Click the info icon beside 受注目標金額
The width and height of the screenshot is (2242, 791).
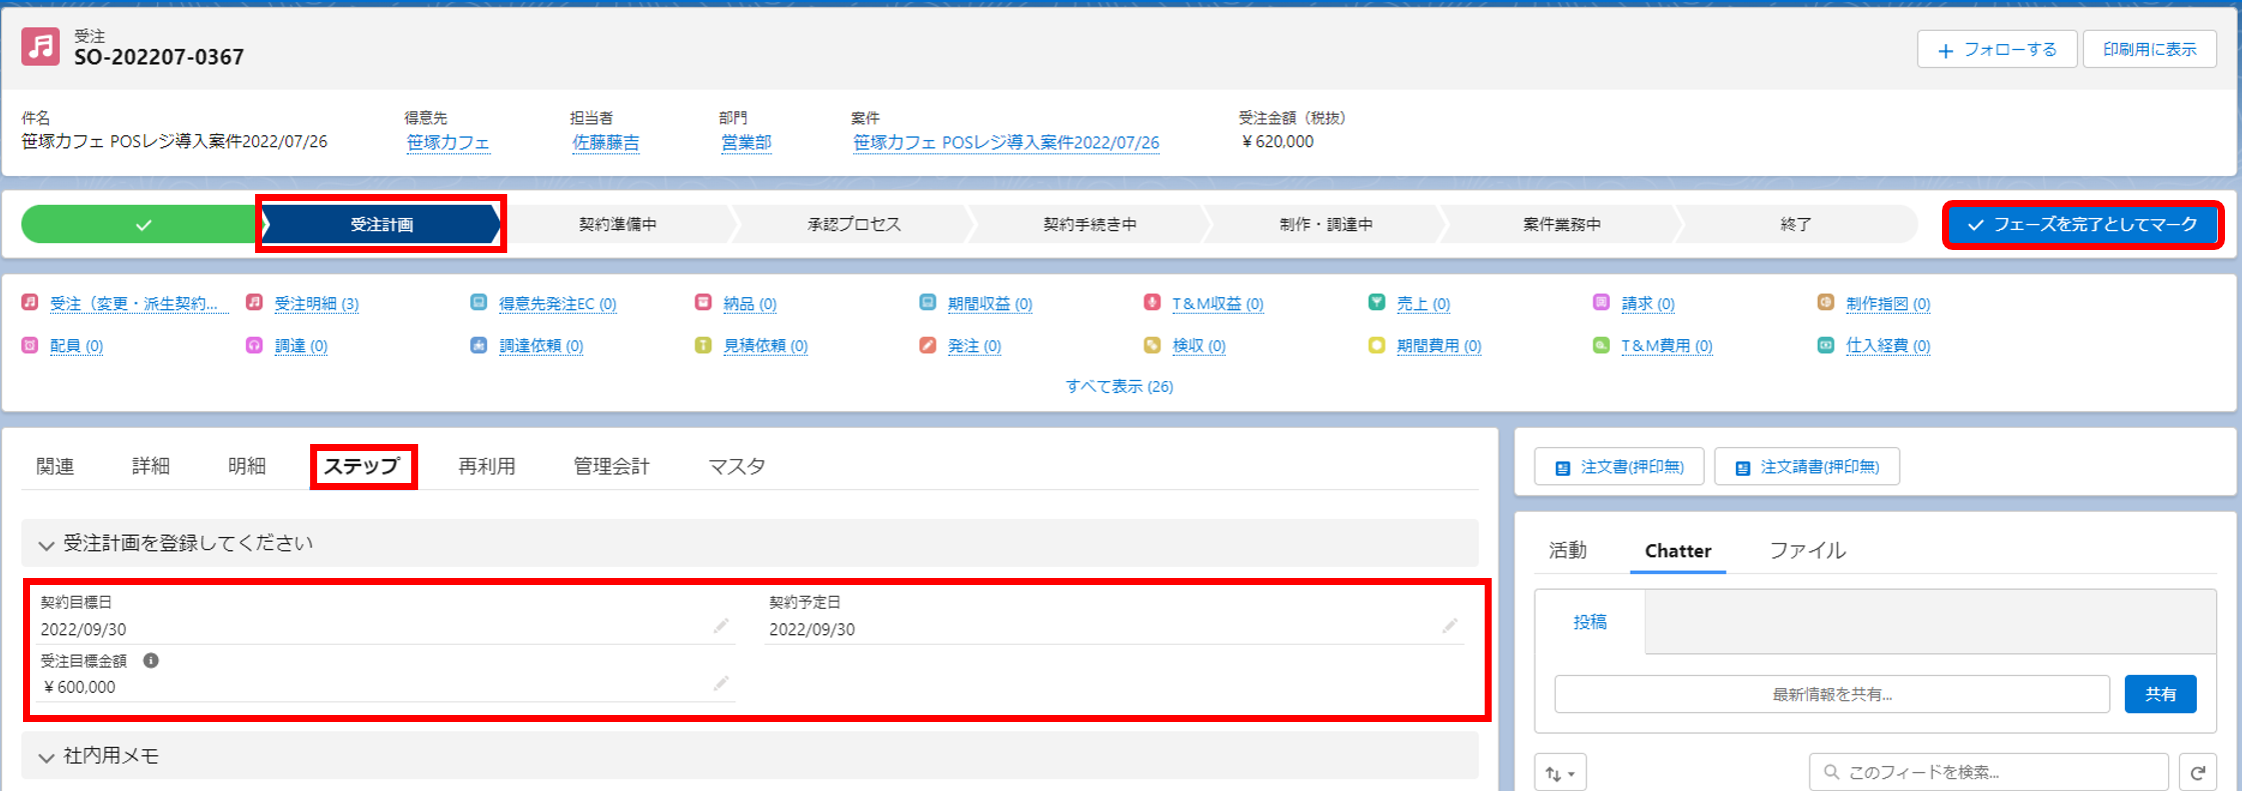click(x=151, y=661)
